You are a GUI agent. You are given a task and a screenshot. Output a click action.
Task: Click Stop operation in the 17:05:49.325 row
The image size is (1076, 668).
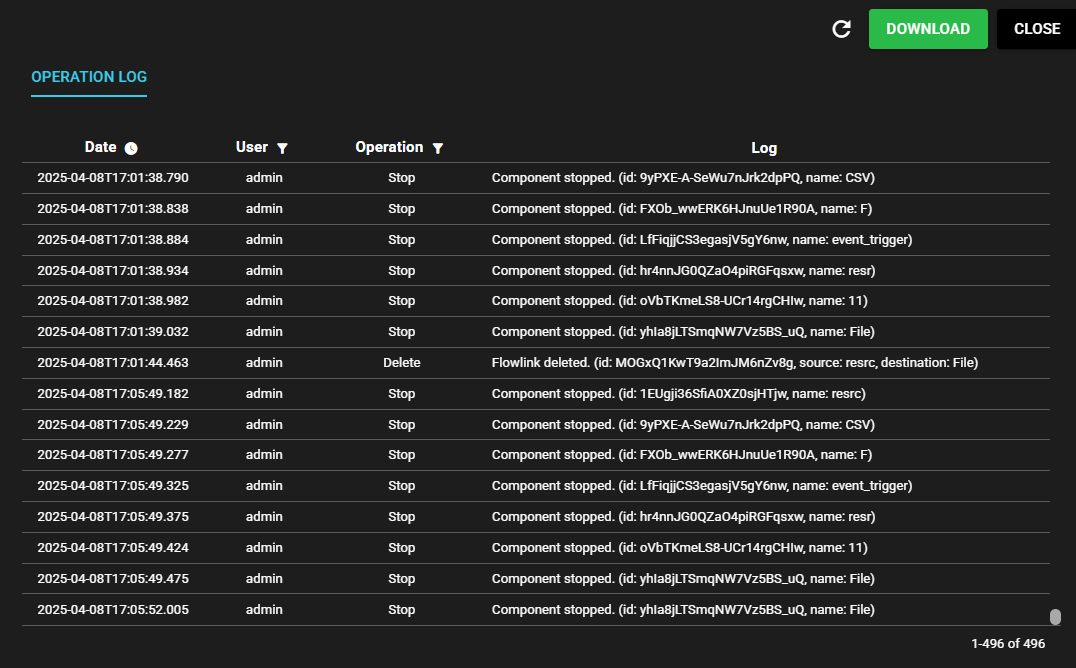pos(401,486)
